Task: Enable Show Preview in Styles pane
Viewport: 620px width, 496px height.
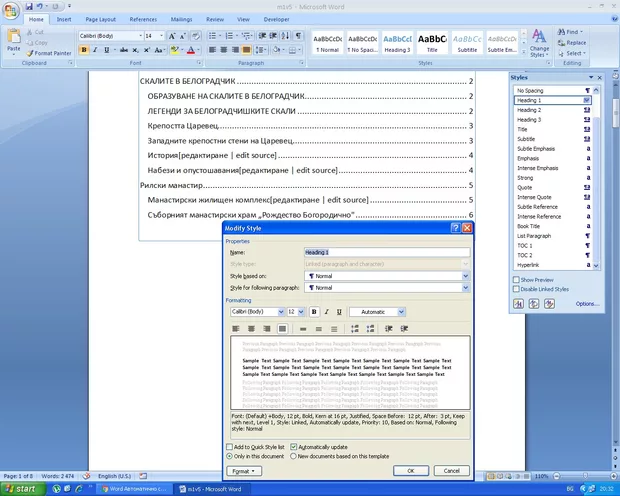Action: (515, 280)
